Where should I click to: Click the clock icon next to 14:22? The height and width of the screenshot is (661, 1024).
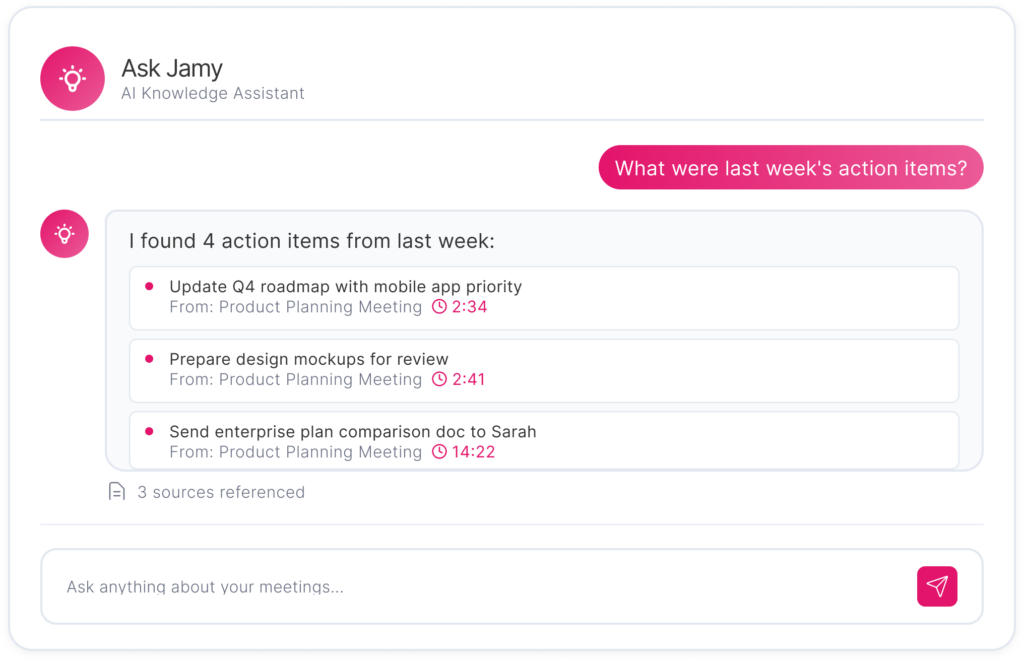pyautogui.click(x=439, y=452)
